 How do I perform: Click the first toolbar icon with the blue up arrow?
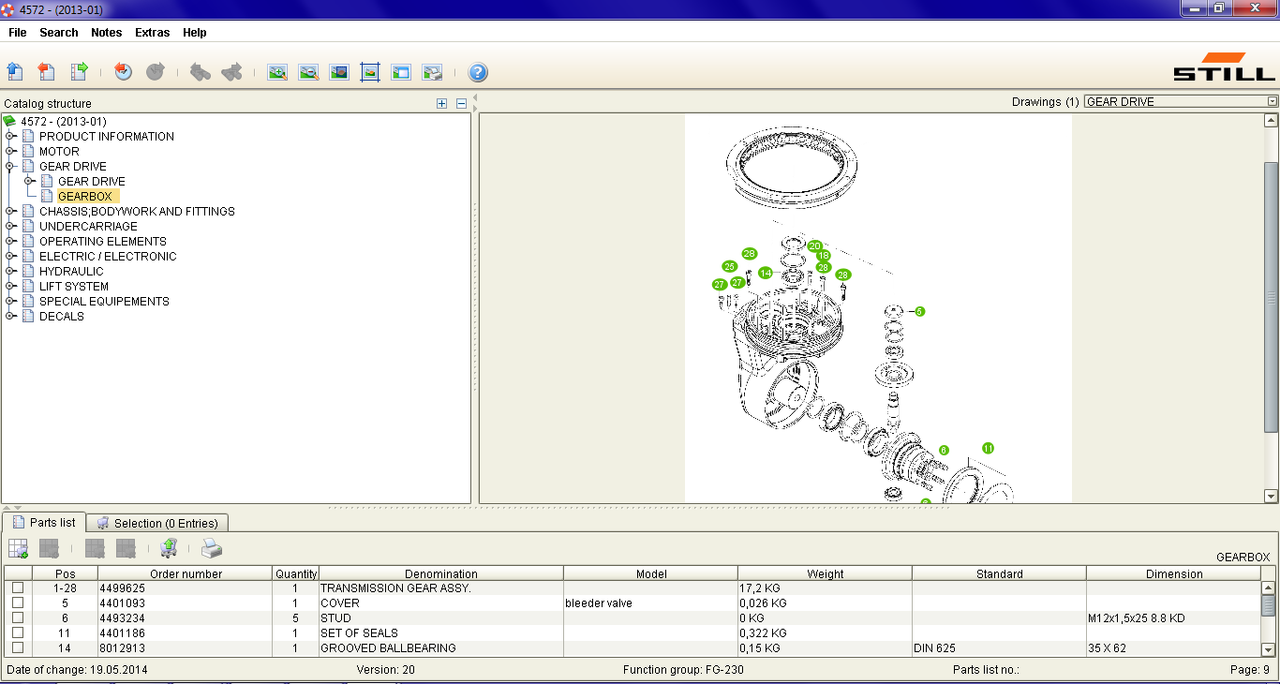tap(15, 72)
